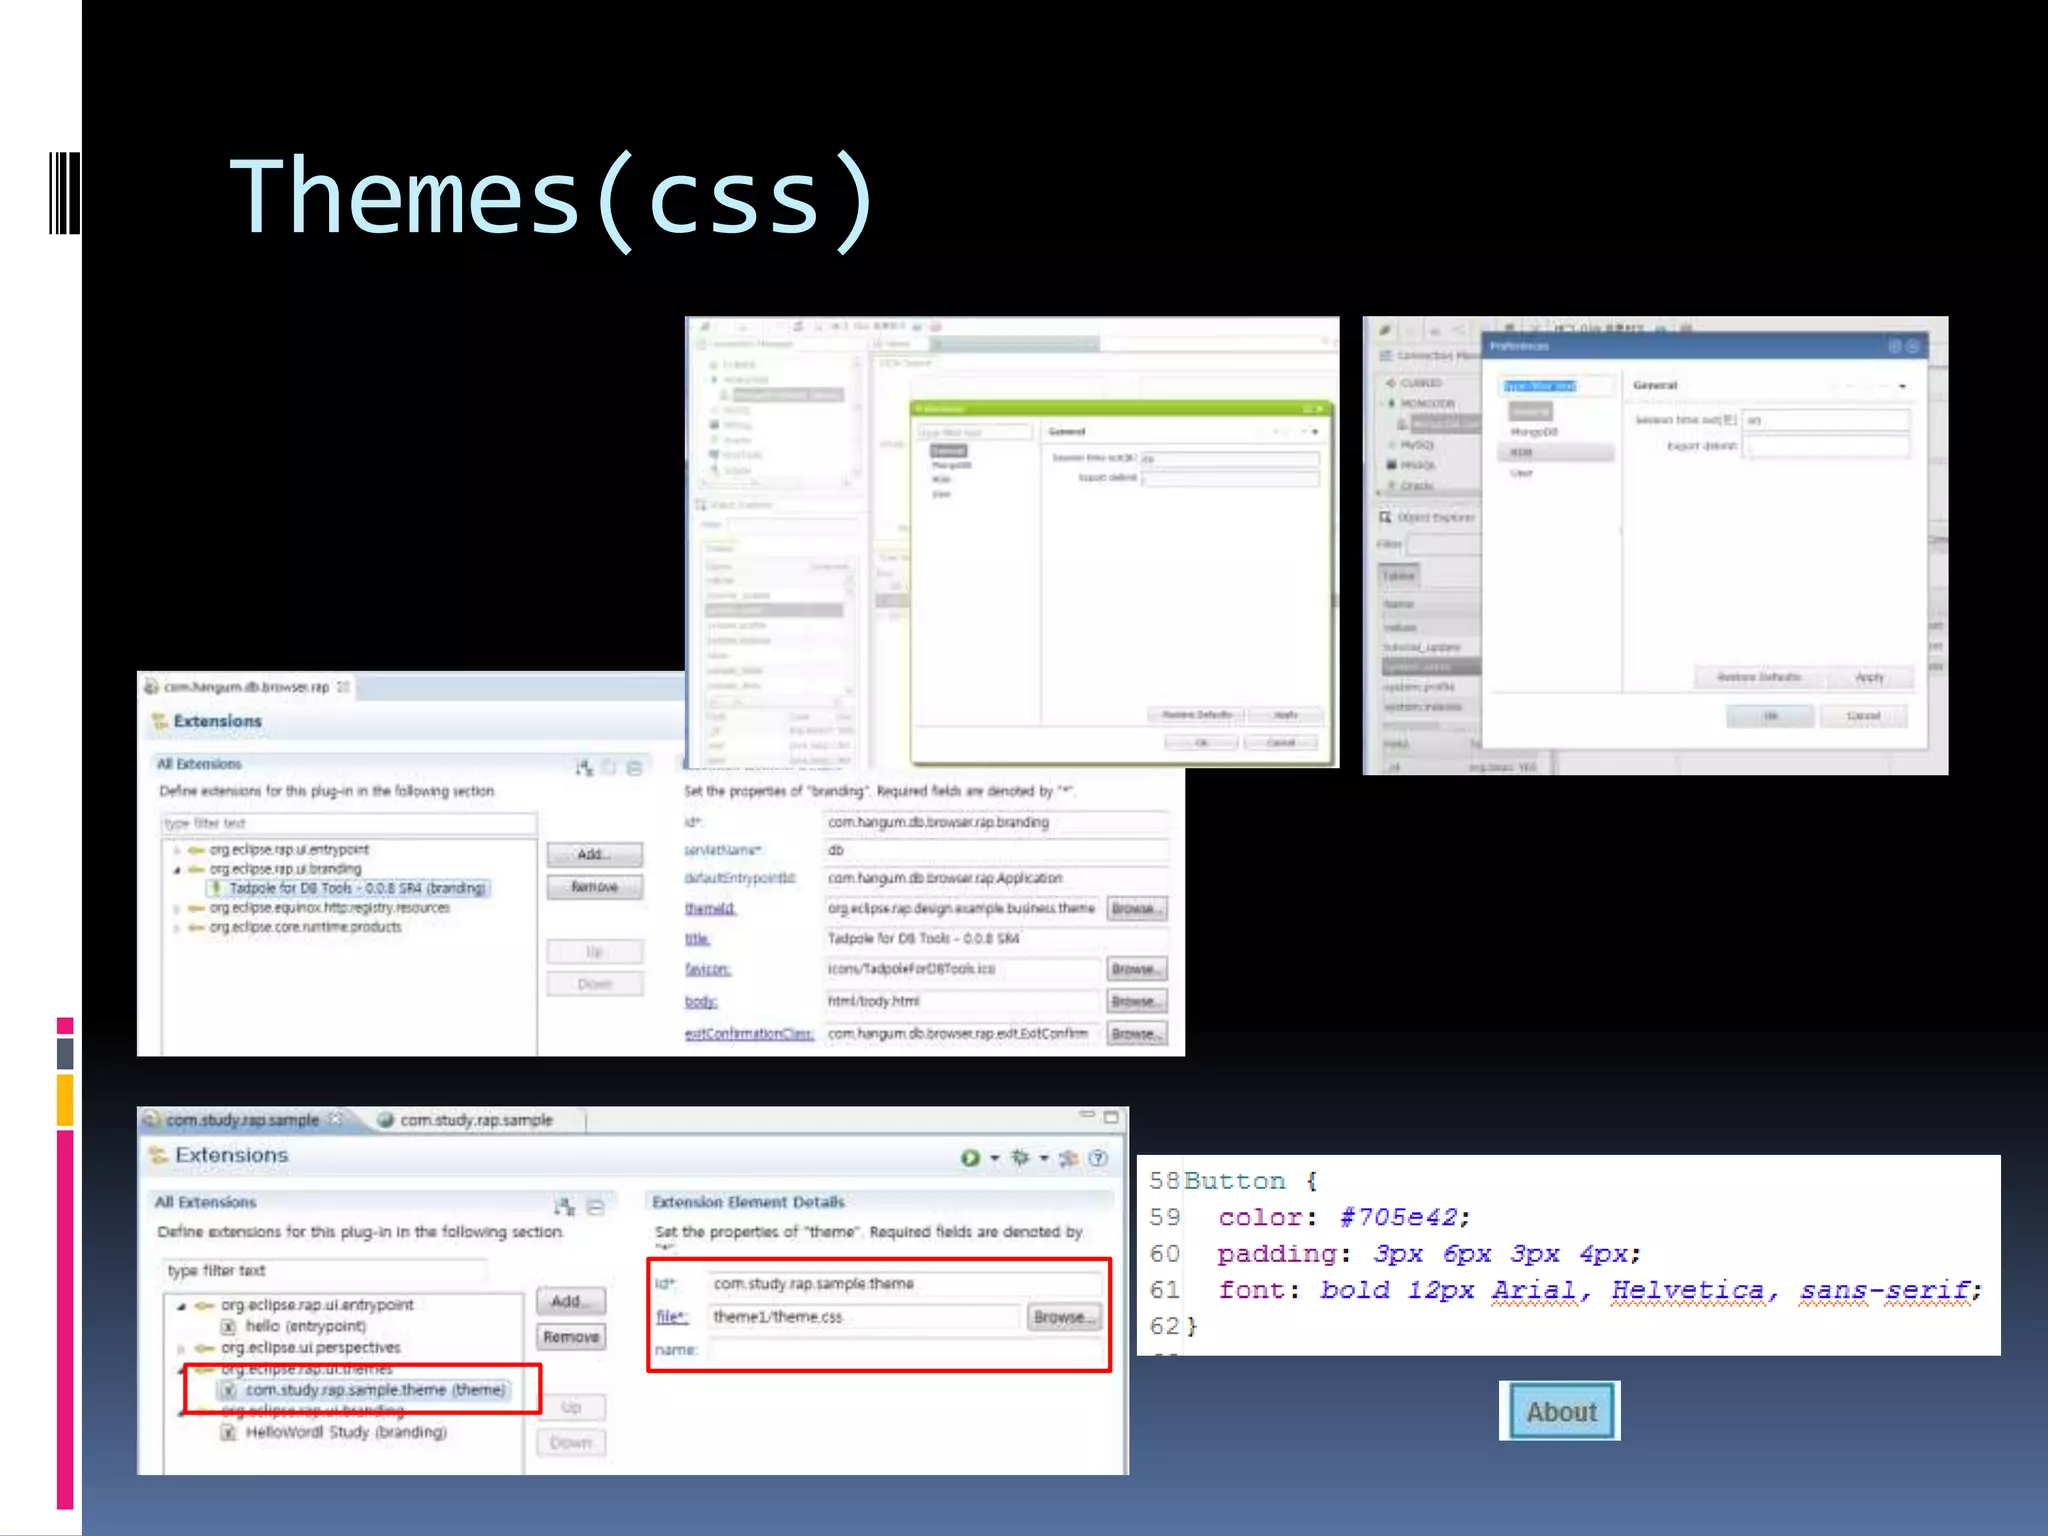Click Remove in com.study.rap.sample Extensions editor
Viewport: 2048px width, 1536px height.
(570, 1337)
